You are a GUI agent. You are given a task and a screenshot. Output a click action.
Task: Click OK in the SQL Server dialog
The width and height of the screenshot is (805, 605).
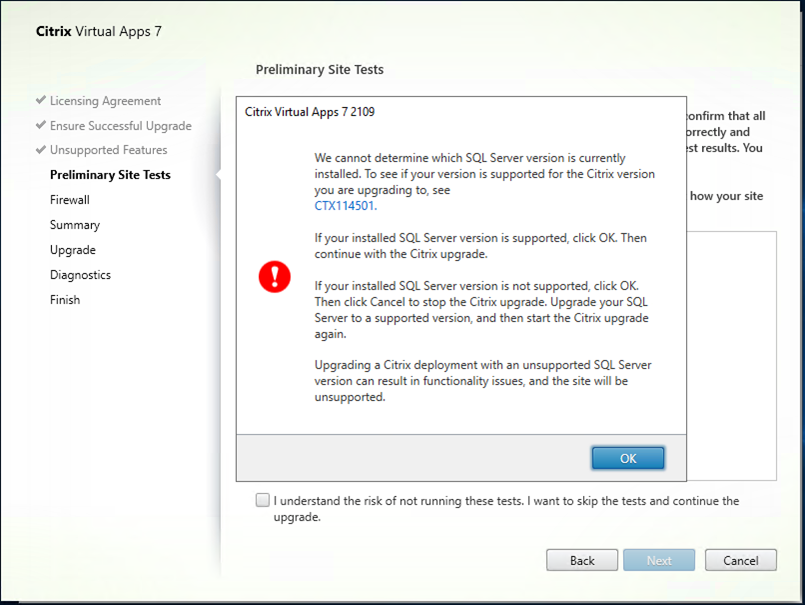[628, 458]
